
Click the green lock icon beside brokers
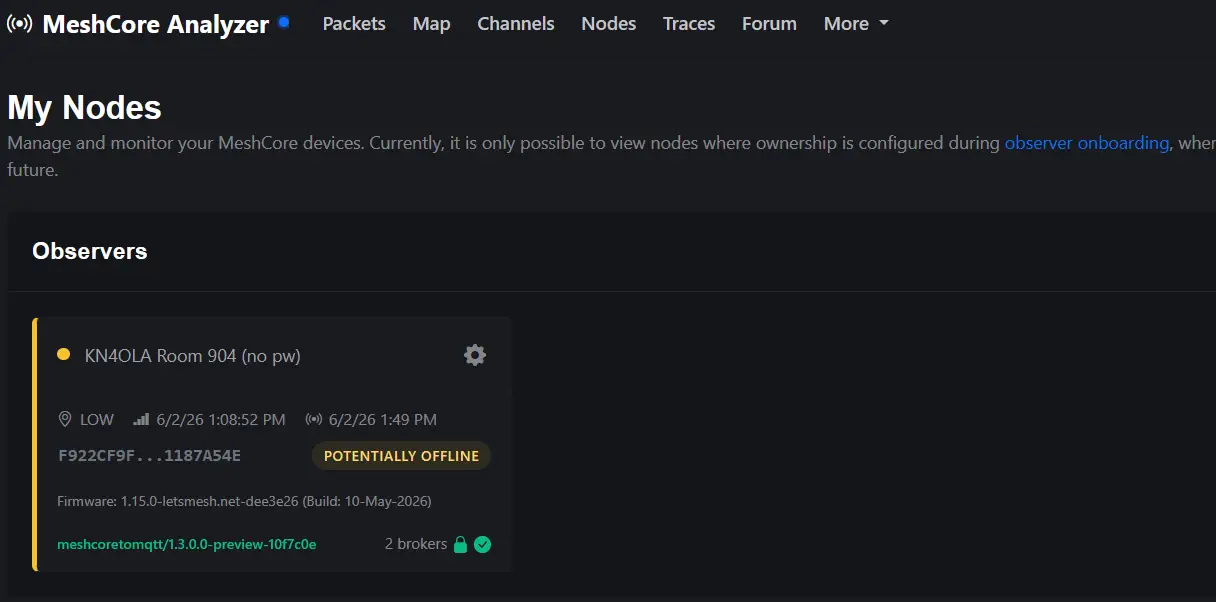point(460,545)
